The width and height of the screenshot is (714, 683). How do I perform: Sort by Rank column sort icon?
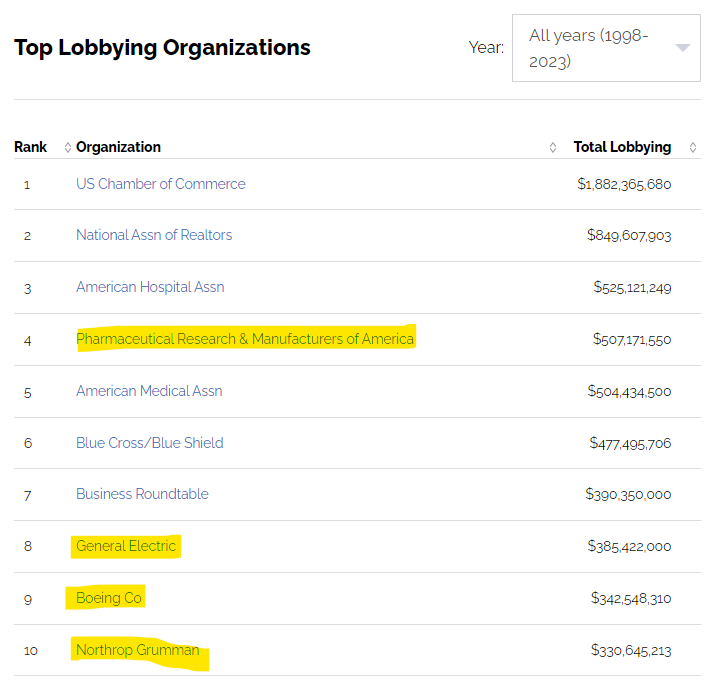(x=68, y=148)
